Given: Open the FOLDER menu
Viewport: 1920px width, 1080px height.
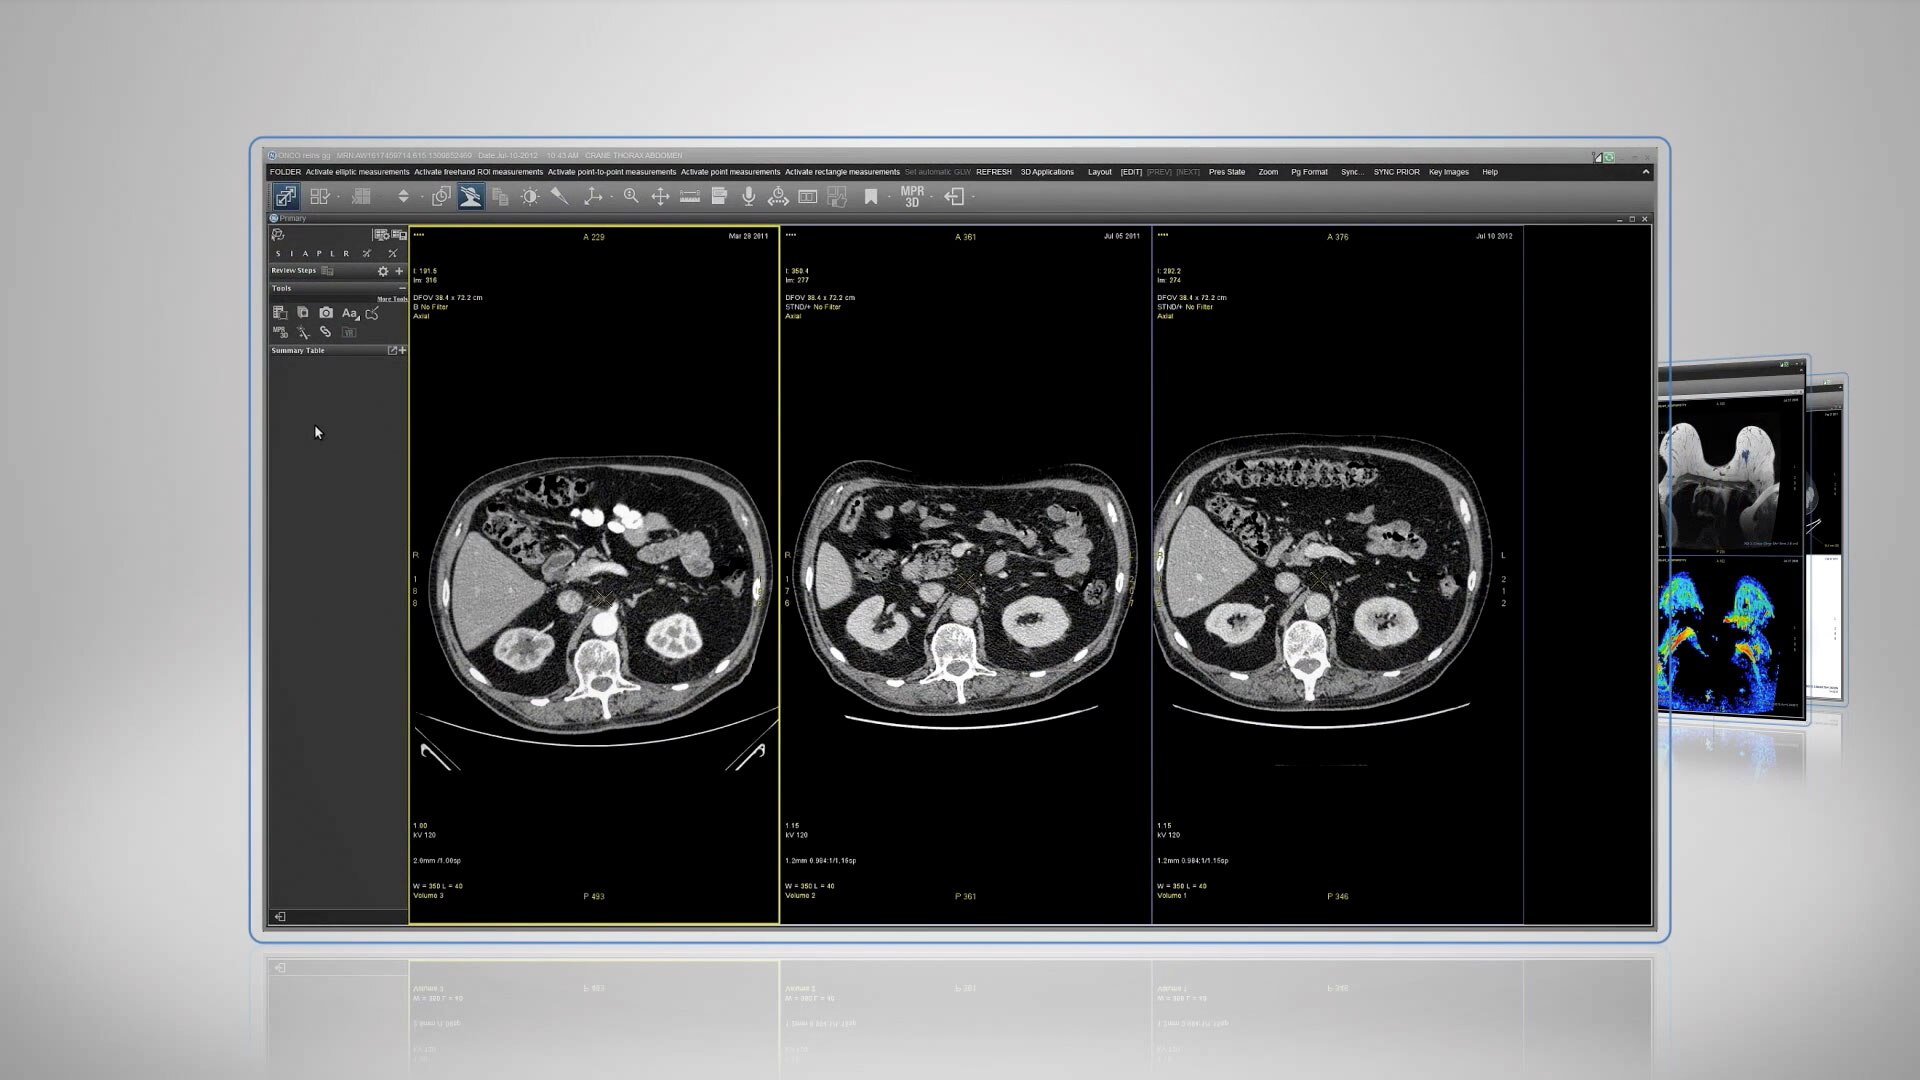Looking at the screenshot, I should tap(285, 171).
